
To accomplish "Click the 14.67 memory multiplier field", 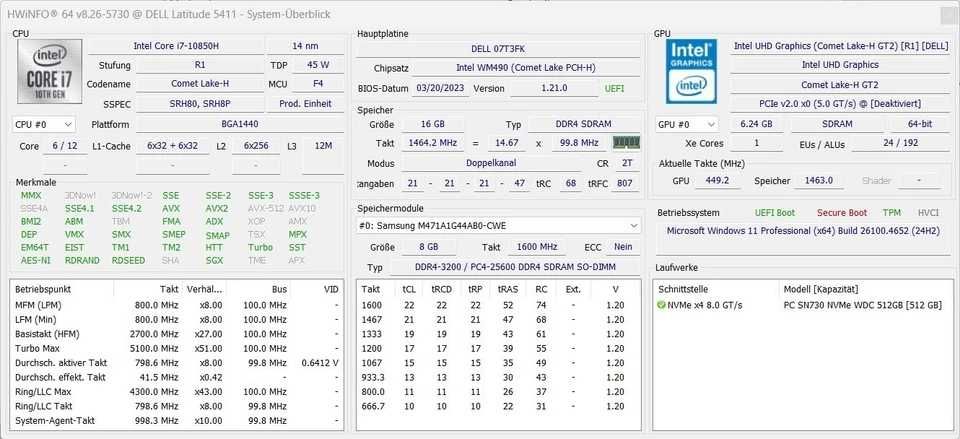I will coord(508,143).
